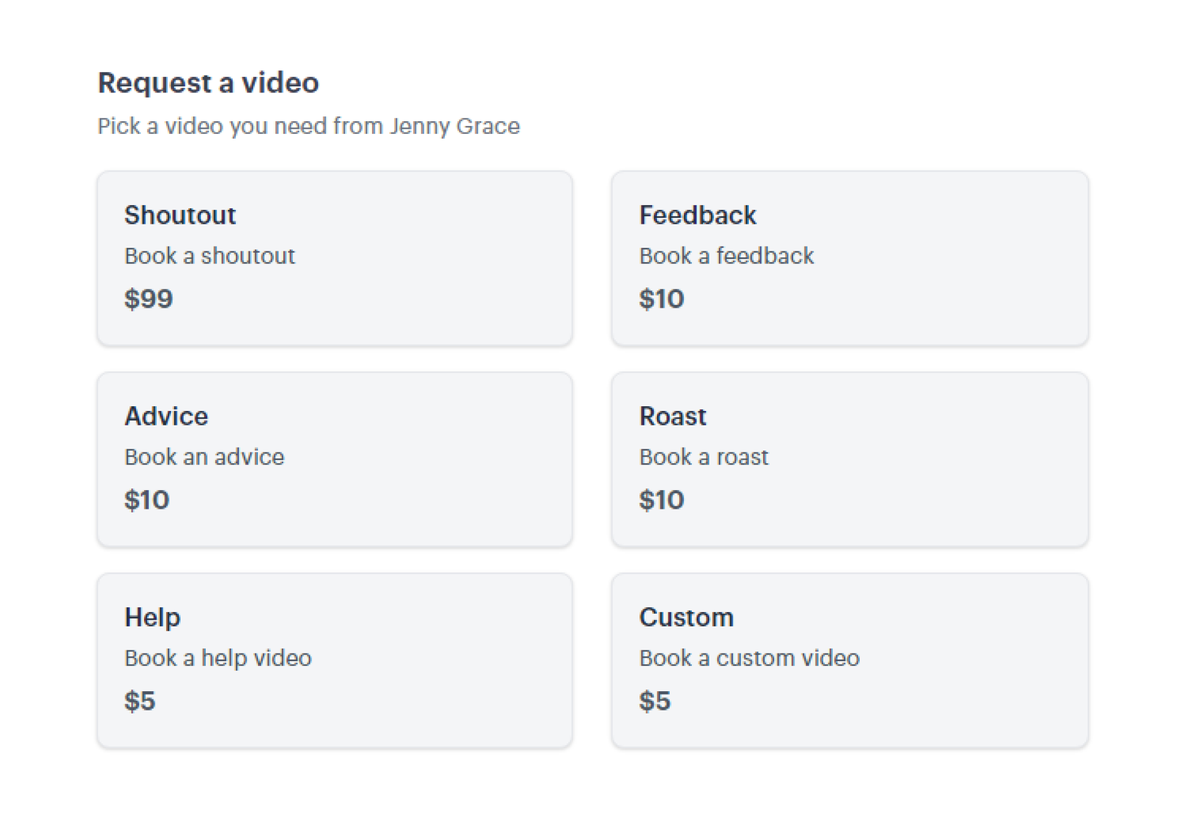This screenshot has width=1200, height=816.
Task: Pick the Advice video card
Action: coord(335,459)
